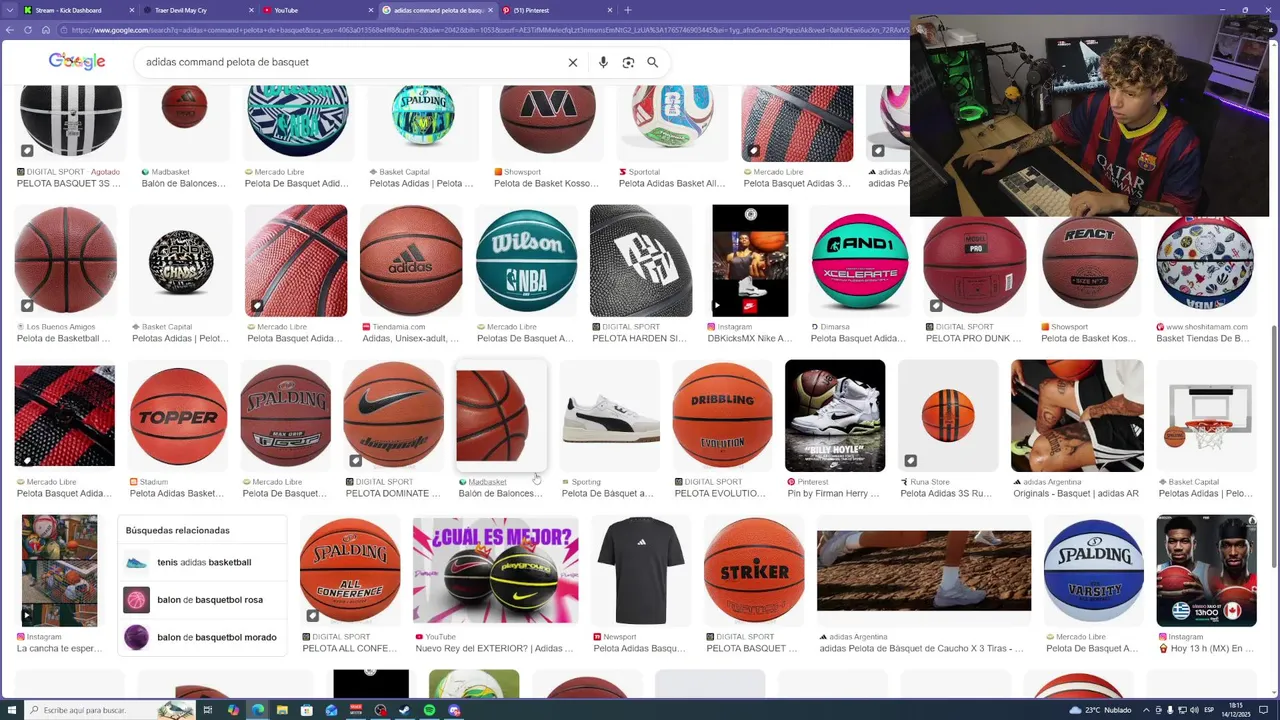1280x720 pixels.
Task: Open File Explorer from the taskbar
Action: tap(283, 710)
